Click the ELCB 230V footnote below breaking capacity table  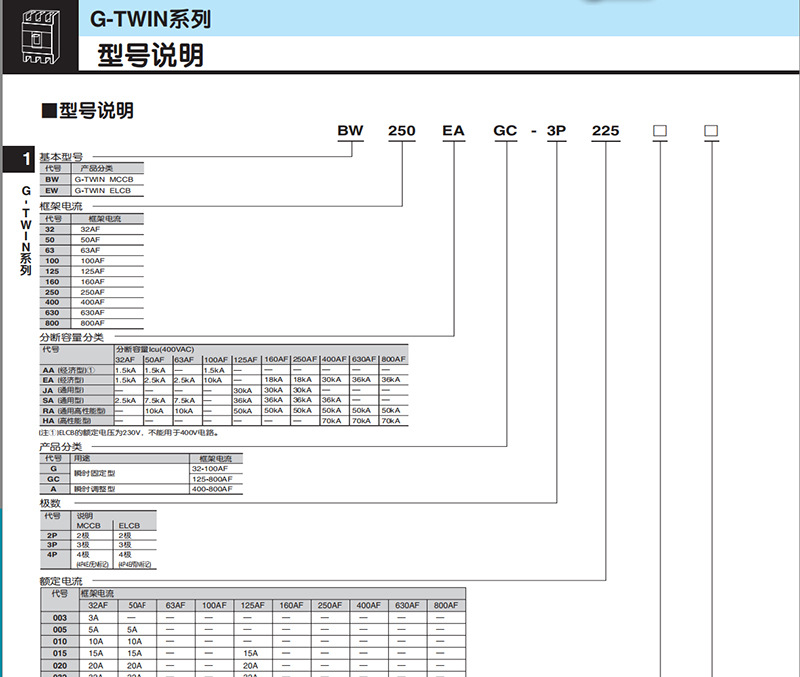130,433
